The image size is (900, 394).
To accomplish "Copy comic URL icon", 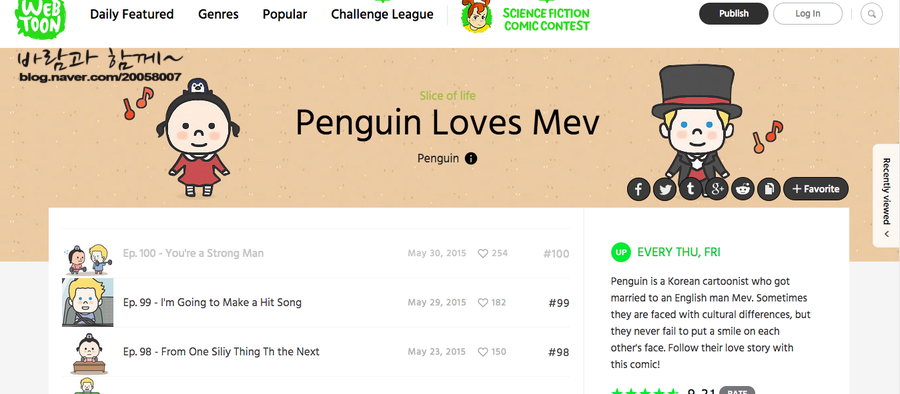I will click(x=769, y=189).
